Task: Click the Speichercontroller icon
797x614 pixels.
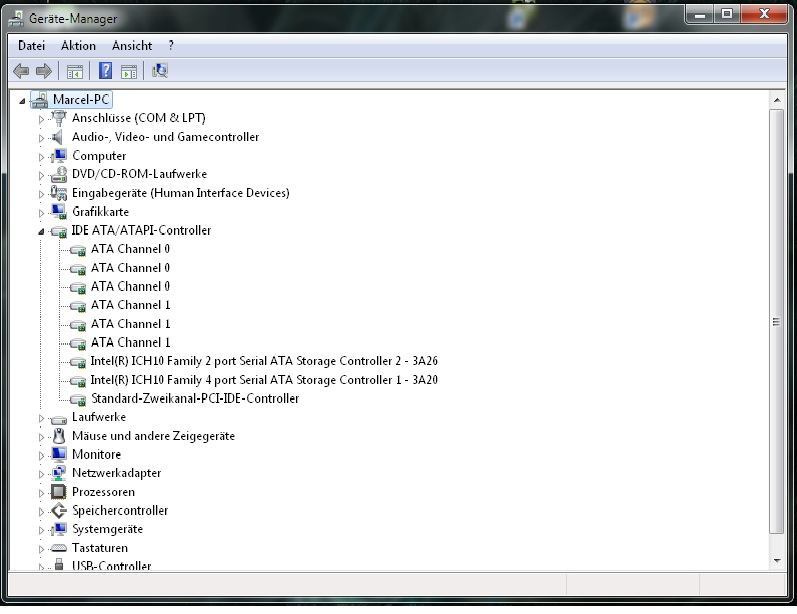Action: tap(59, 510)
